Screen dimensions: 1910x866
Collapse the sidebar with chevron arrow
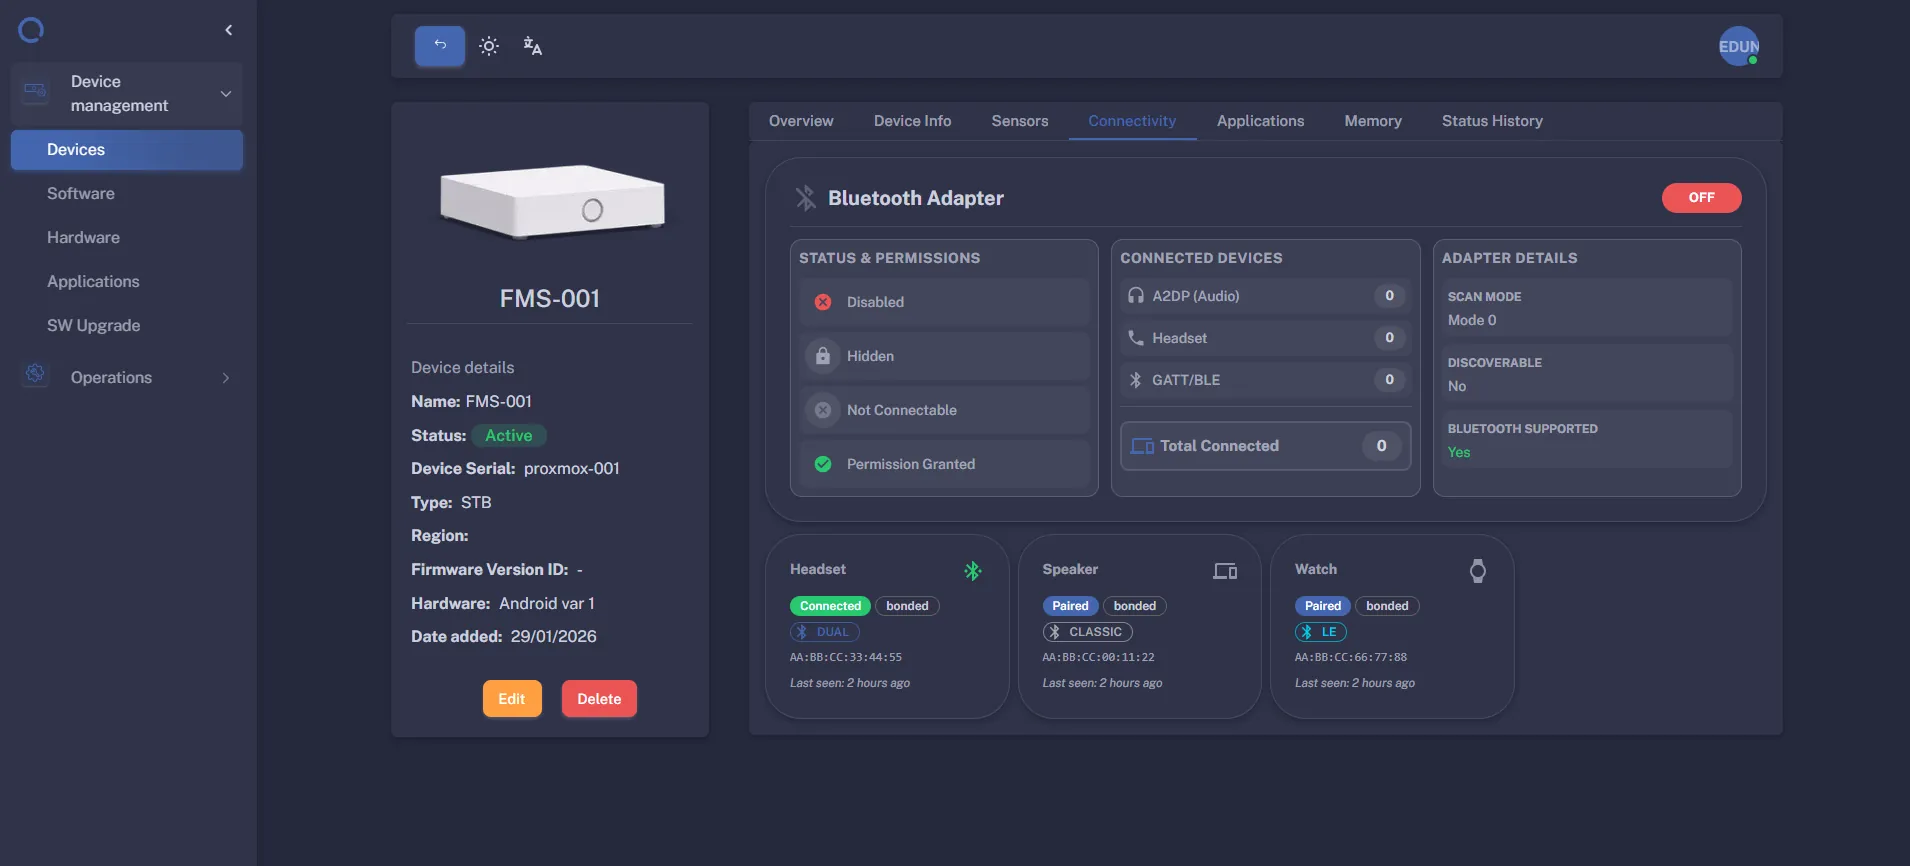pyautogui.click(x=229, y=30)
